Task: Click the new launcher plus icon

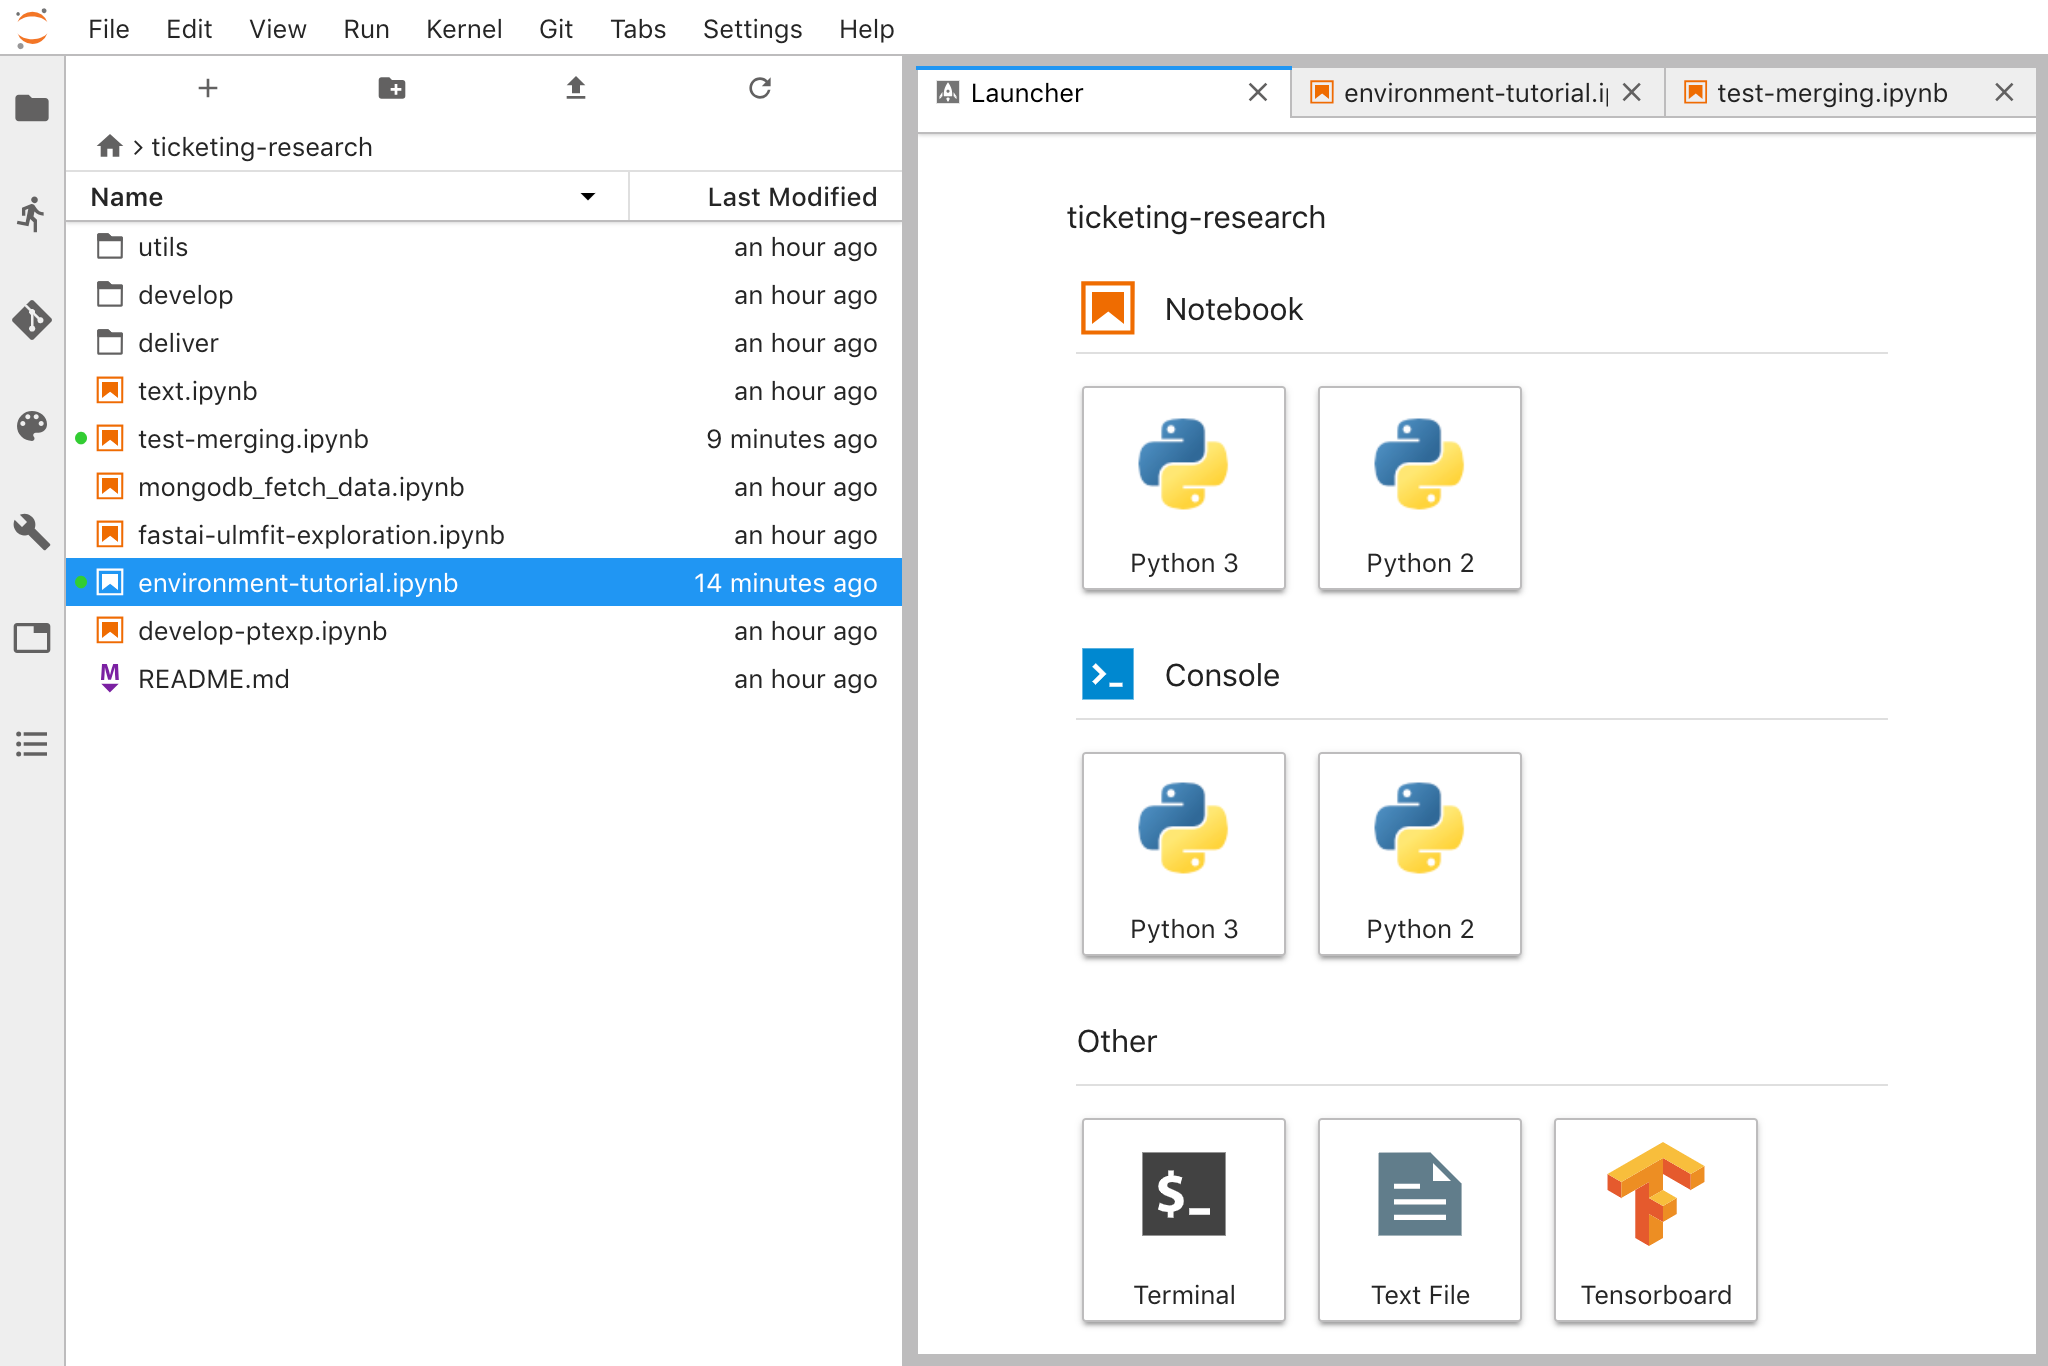Action: point(208,88)
